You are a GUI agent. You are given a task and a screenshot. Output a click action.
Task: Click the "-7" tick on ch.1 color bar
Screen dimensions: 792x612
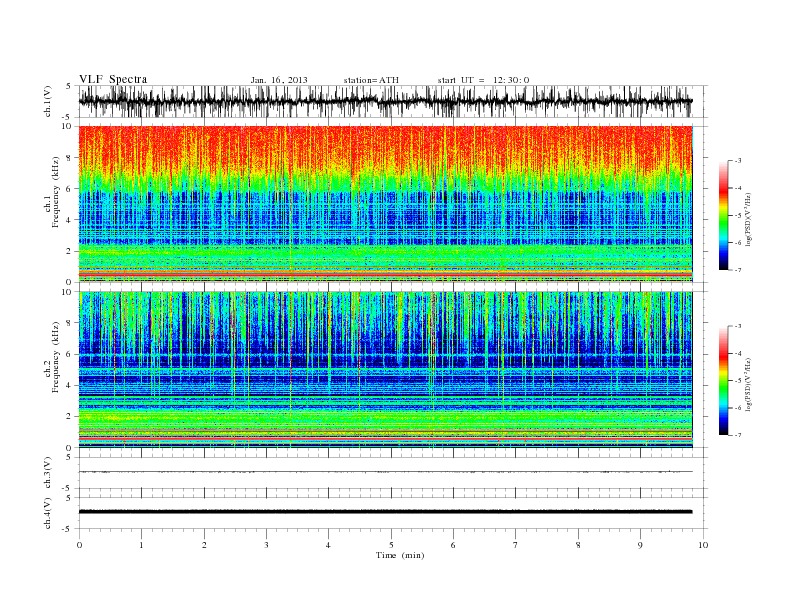pos(738,270)
